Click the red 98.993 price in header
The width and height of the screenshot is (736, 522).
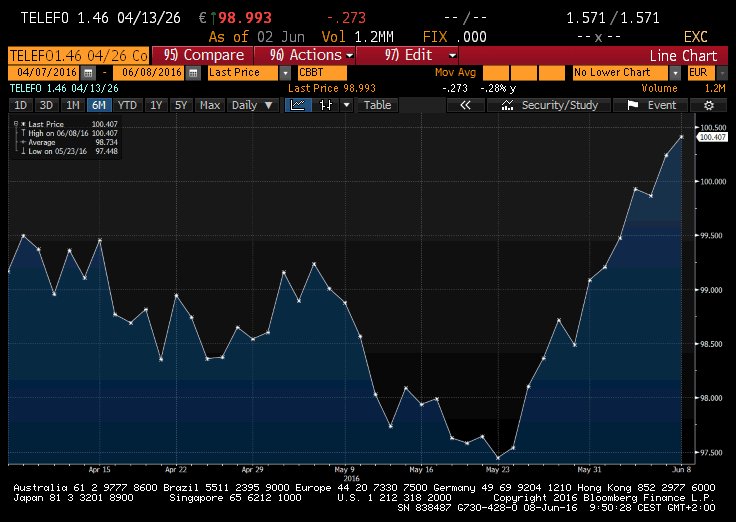245,18
